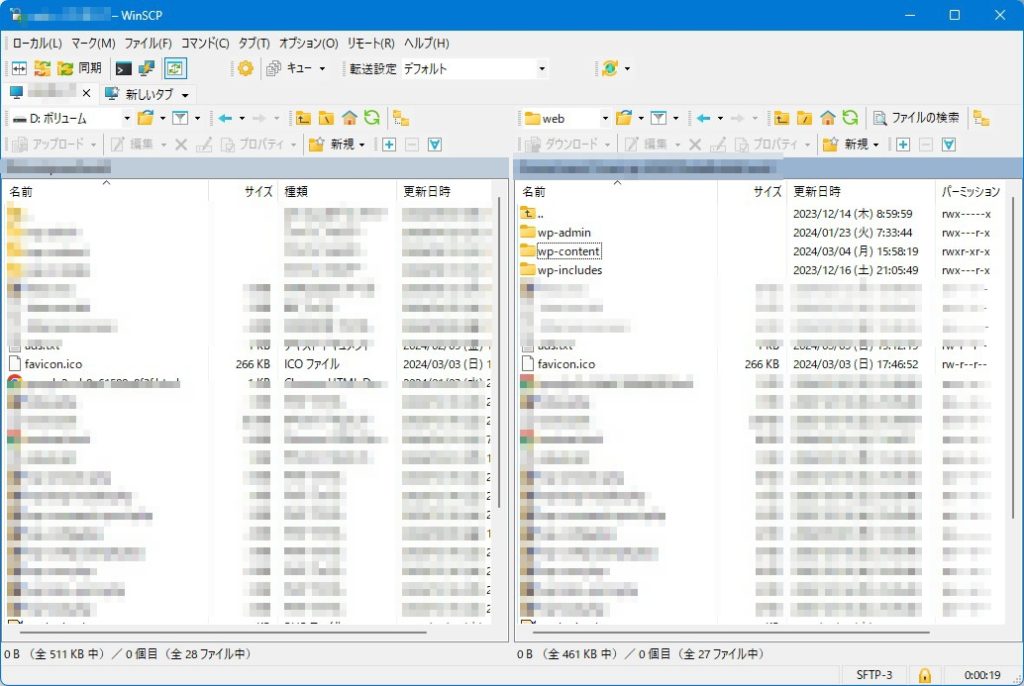
Task: Select the wp-content folder in the remote panel
Action: [568, 251]
